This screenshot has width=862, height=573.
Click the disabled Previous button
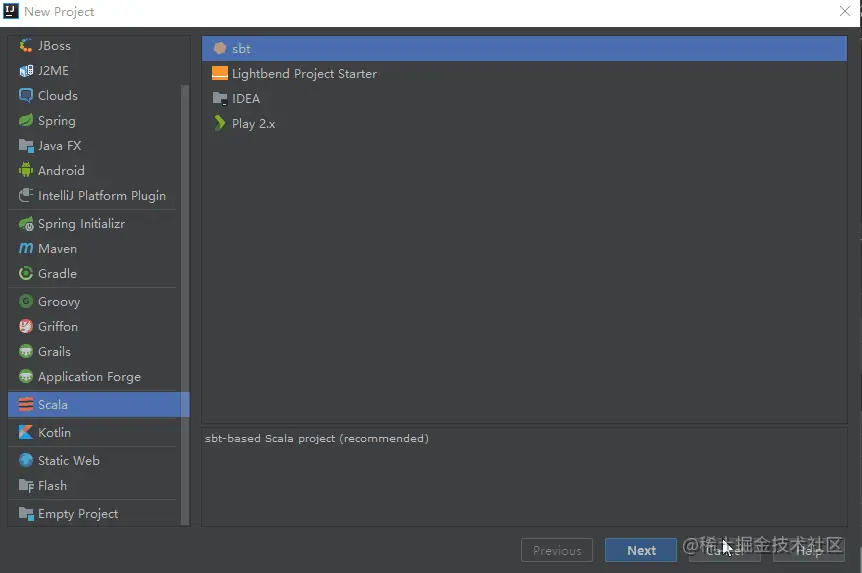tap(557, 550)
